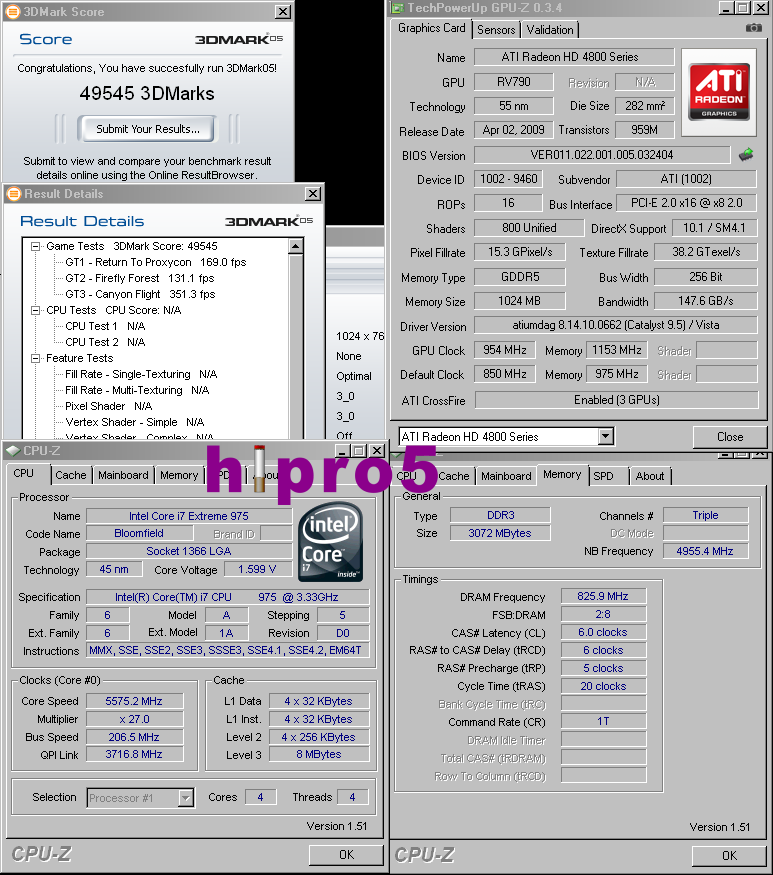Click the Driver Version field in GPU-Z

click(616, 325)
